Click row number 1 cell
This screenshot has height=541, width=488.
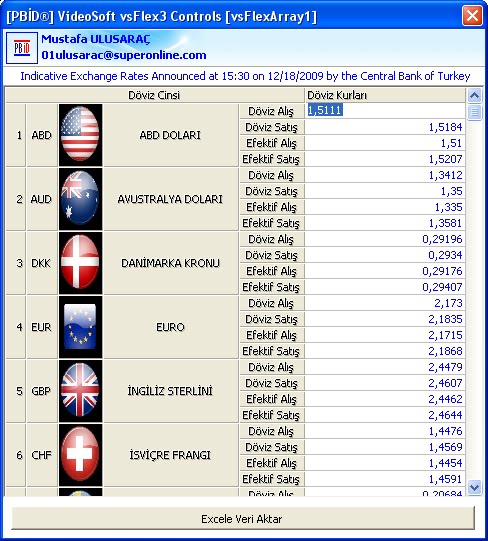16,135
